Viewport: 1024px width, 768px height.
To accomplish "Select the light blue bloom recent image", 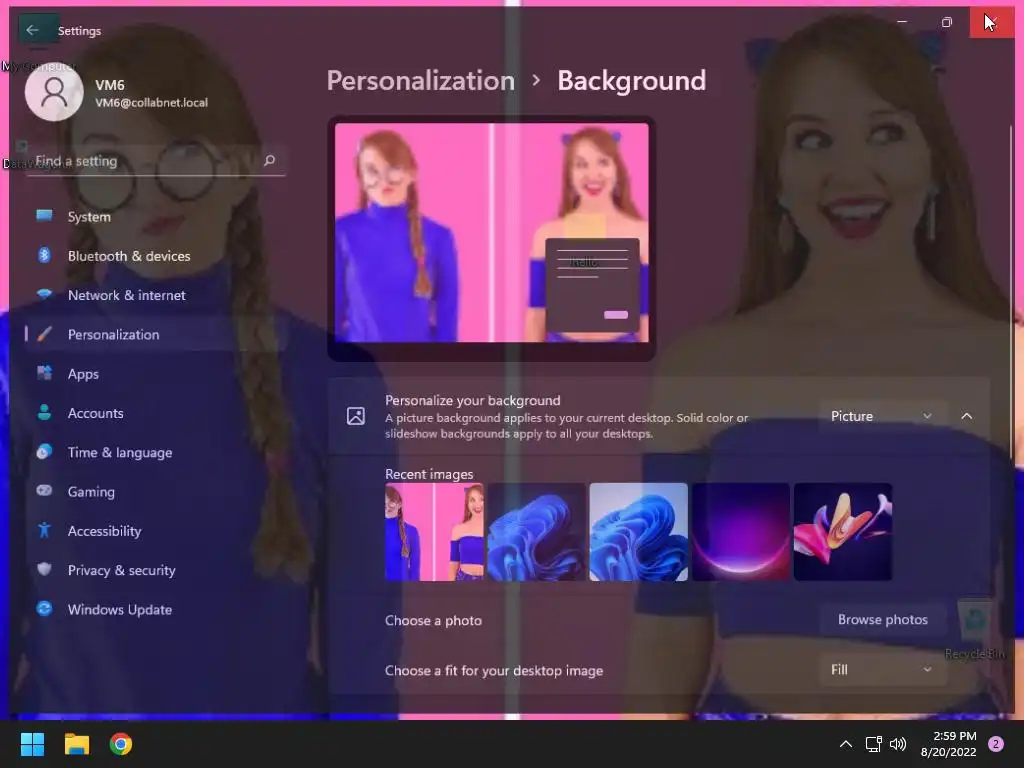I will click(638, 532).
